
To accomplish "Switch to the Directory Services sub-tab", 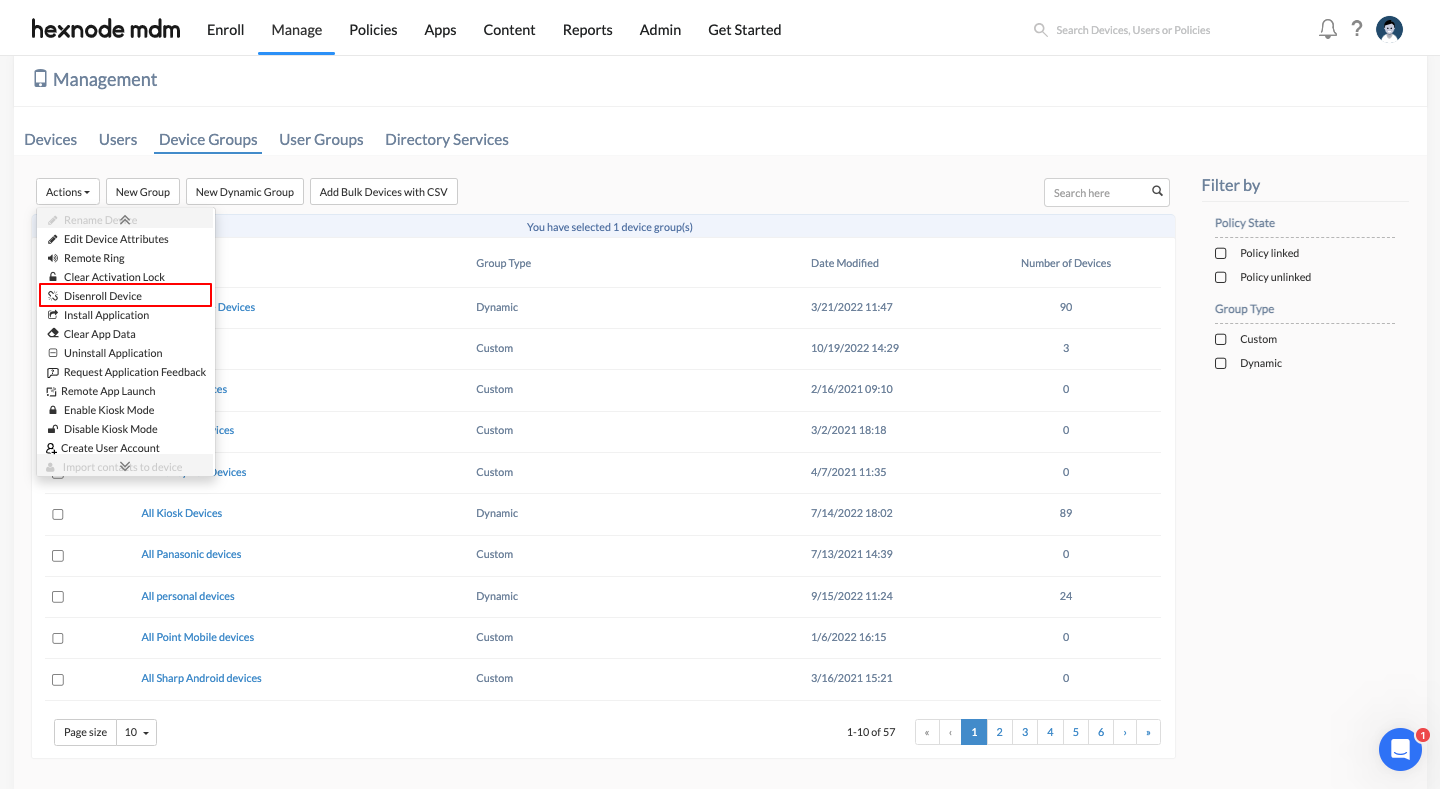I will point(447,139).
